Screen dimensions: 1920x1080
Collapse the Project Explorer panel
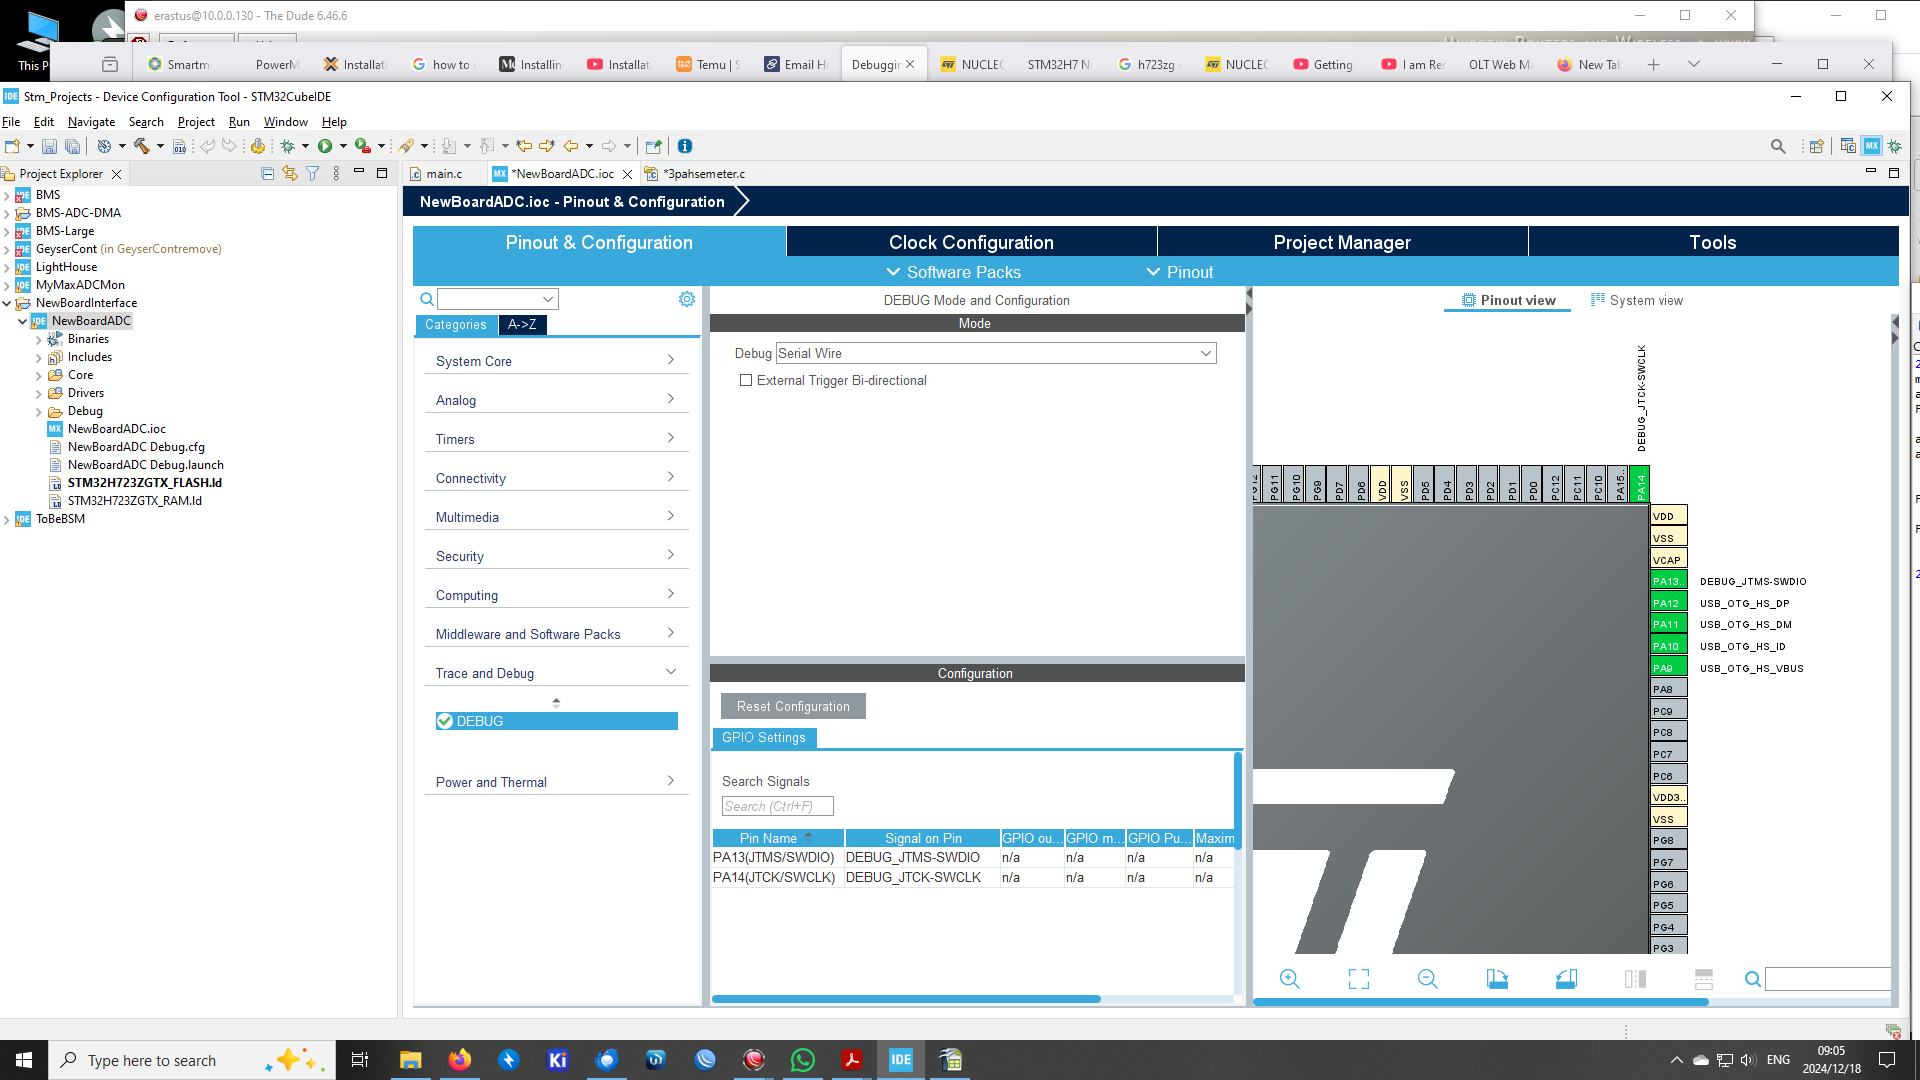pos(360,172)
